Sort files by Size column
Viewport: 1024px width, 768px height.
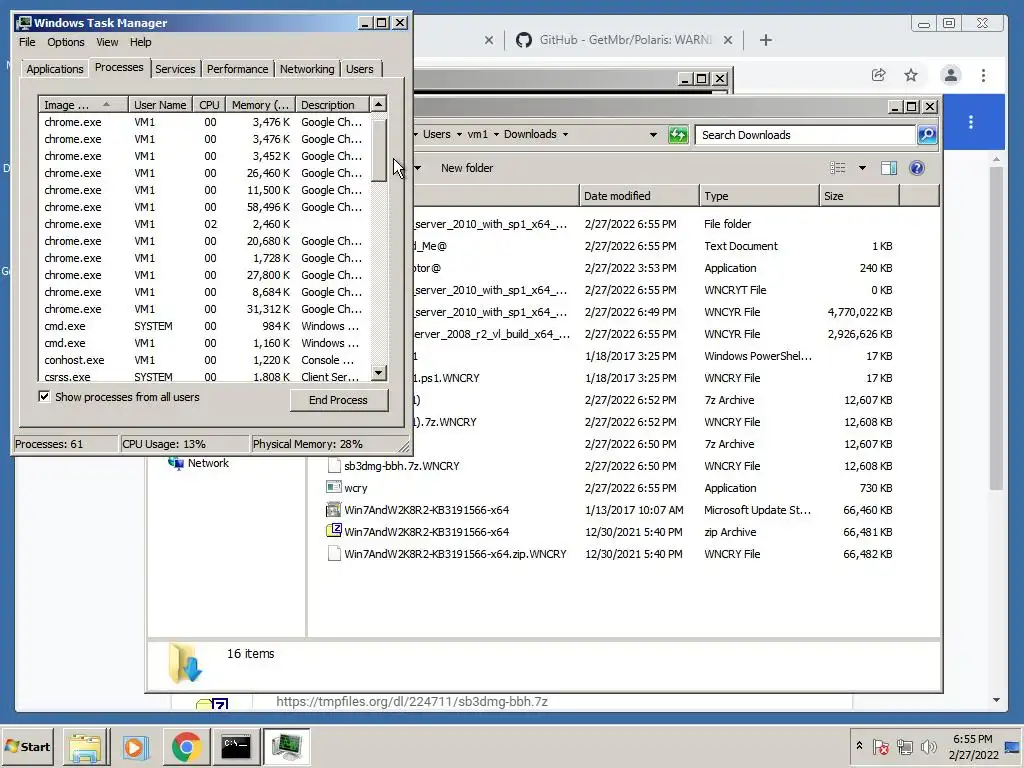pyautogui.click(x=859, y=196)
